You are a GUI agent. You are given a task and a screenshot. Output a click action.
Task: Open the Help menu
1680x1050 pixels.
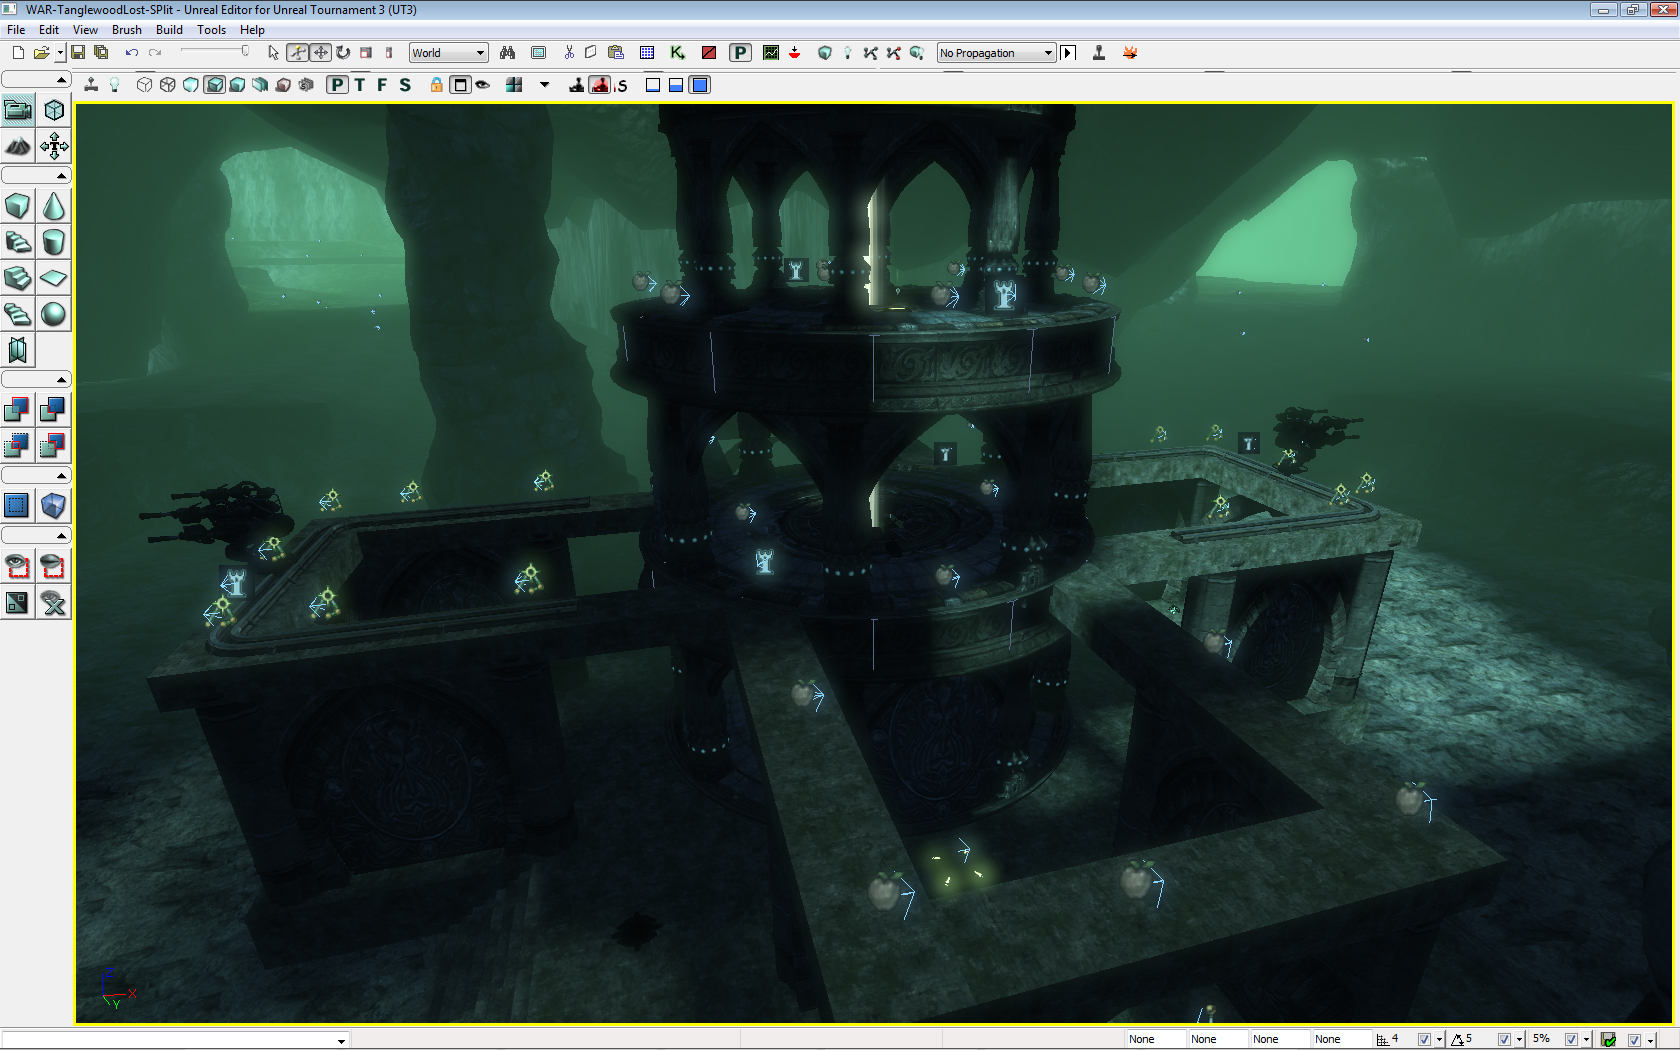pyautogui.click(x=252, y=30)
